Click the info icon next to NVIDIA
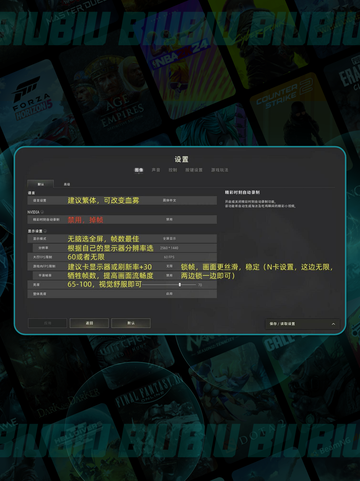Screen dimensions: 360x481 pos(42,212)
